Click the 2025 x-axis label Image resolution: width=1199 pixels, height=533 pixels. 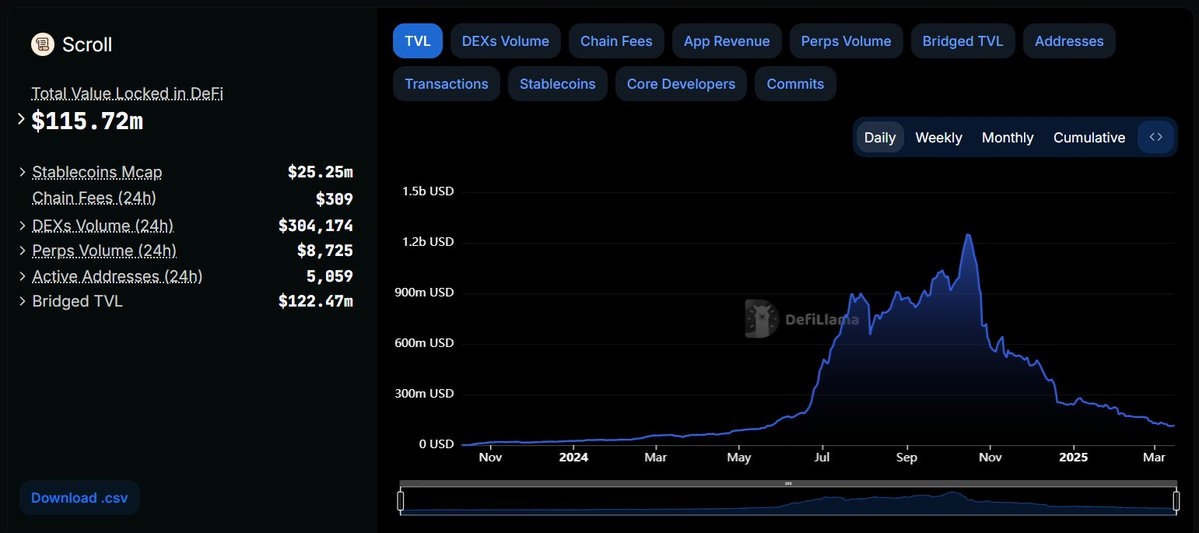[x=1074, y=457]
